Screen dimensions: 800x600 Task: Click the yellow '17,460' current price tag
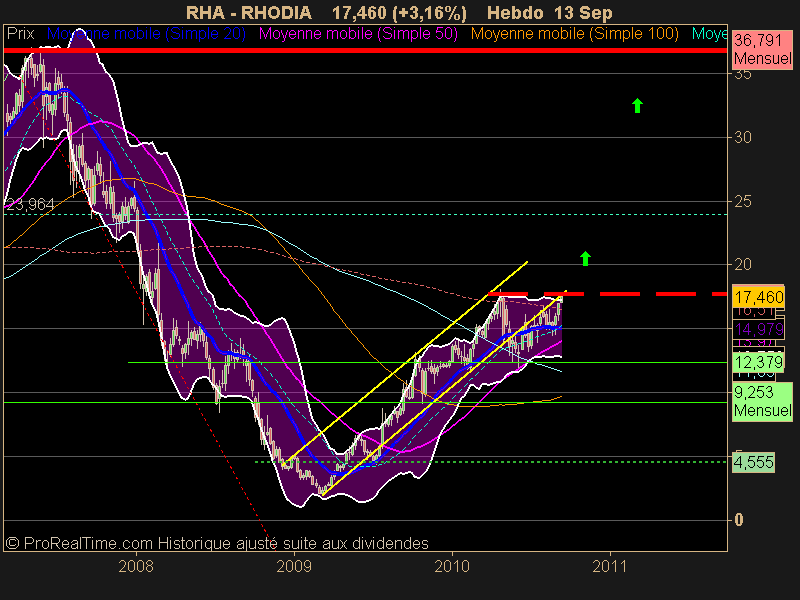coord(759,297)
